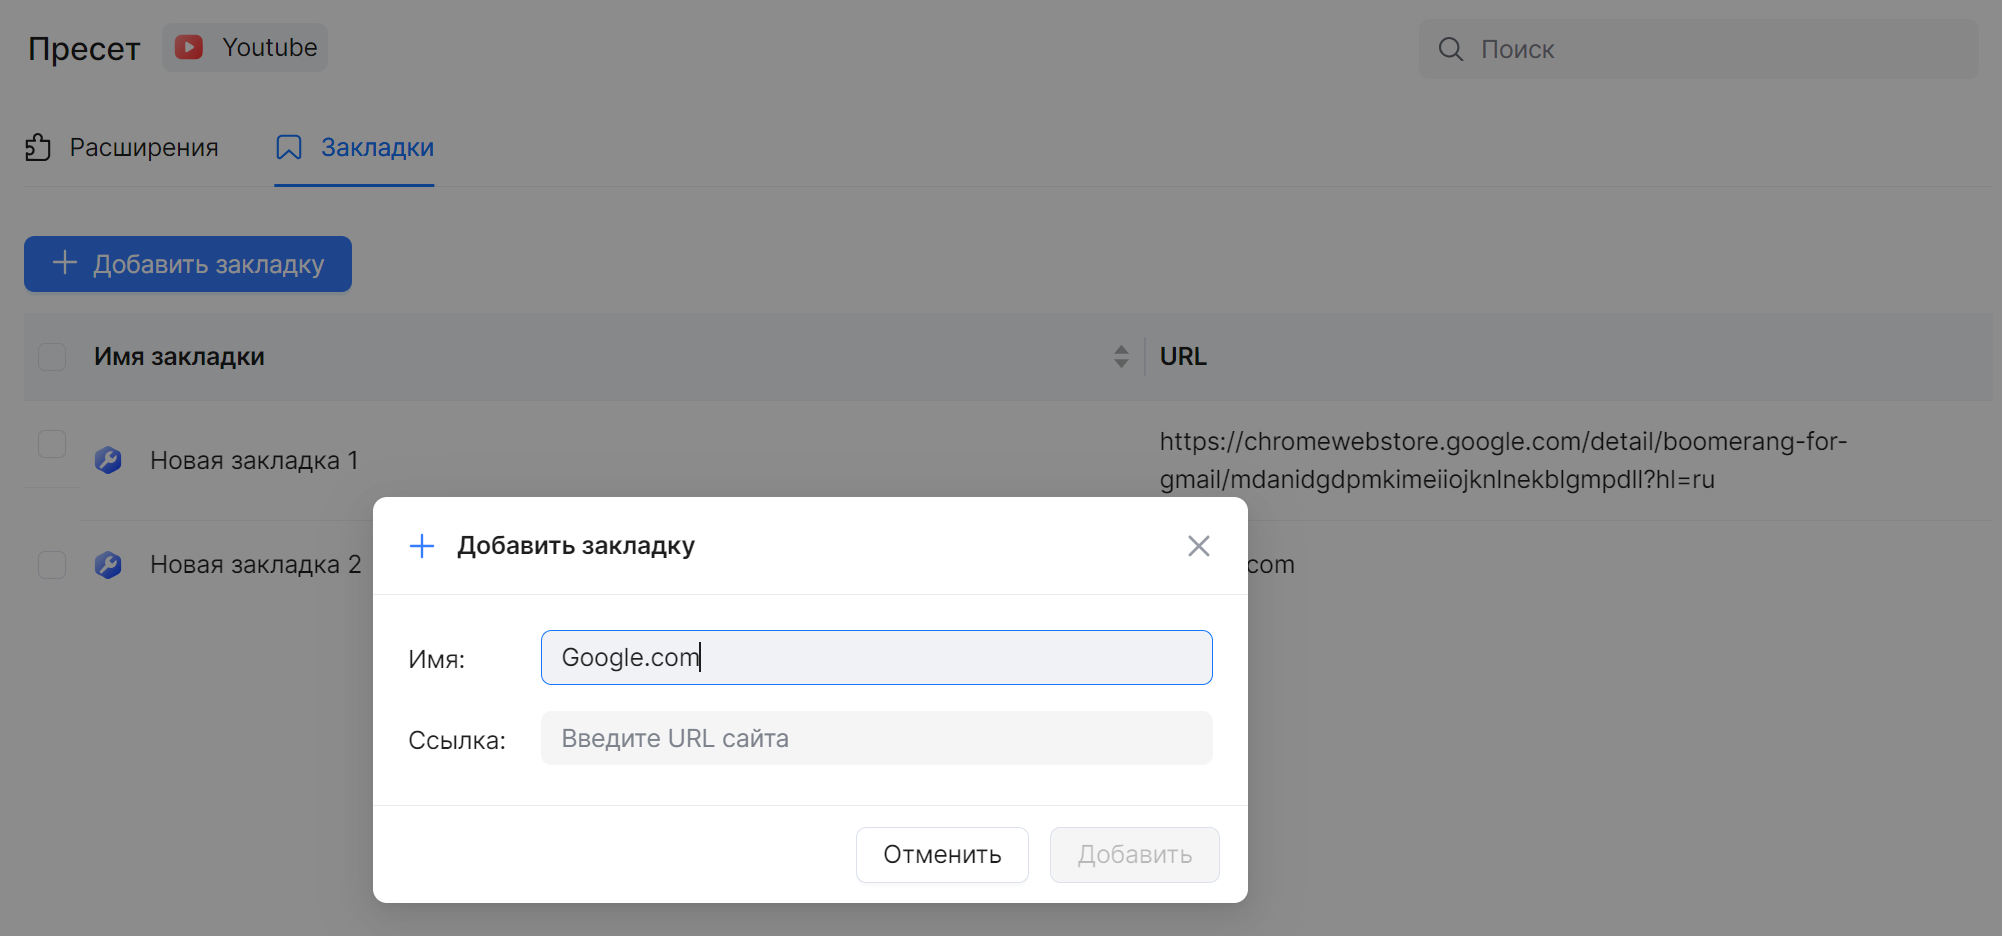The width and height of the screenshot is (2002, 936).
Task: Click the Новая закладка 2 favicon
Action: [108, 565]
